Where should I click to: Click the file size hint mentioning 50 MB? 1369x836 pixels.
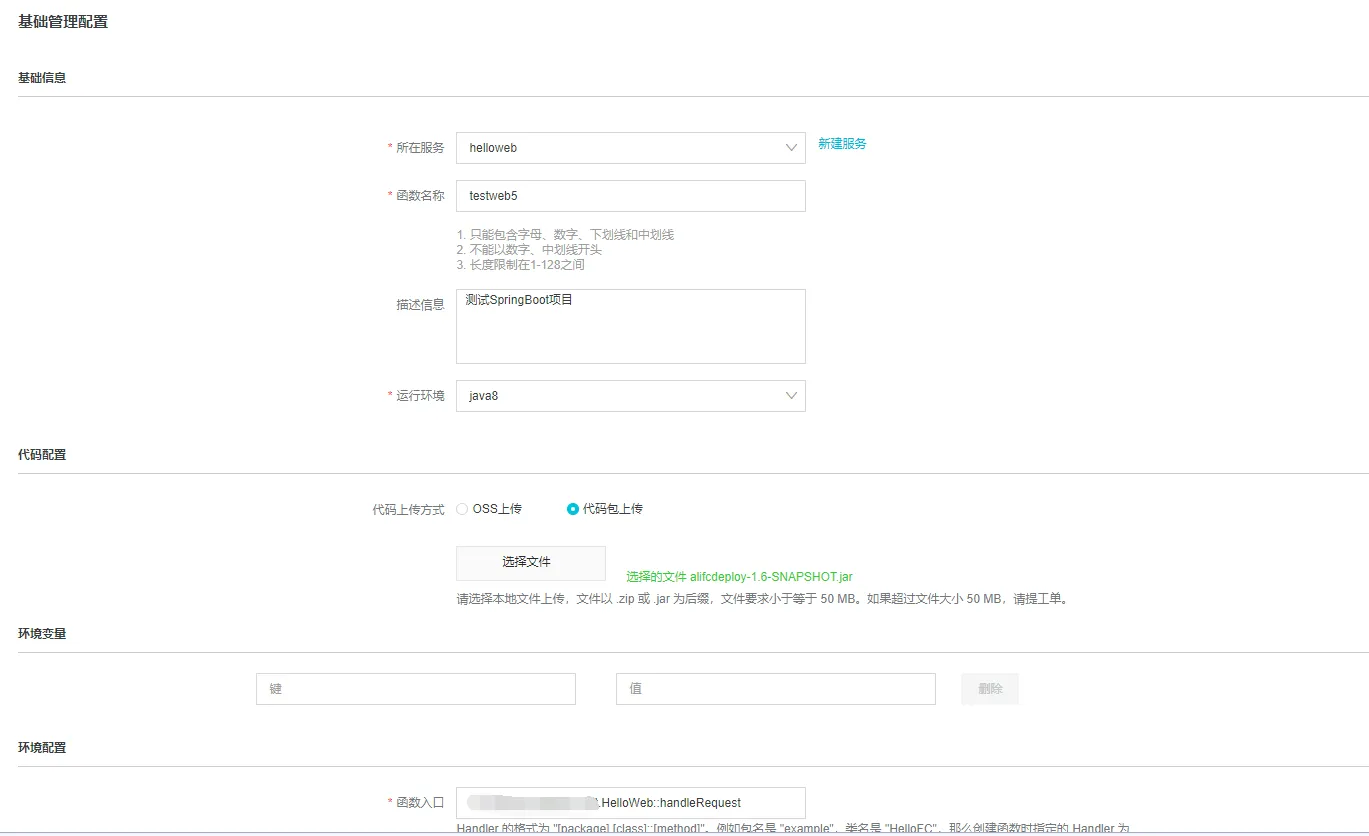(x=762, y=600)
